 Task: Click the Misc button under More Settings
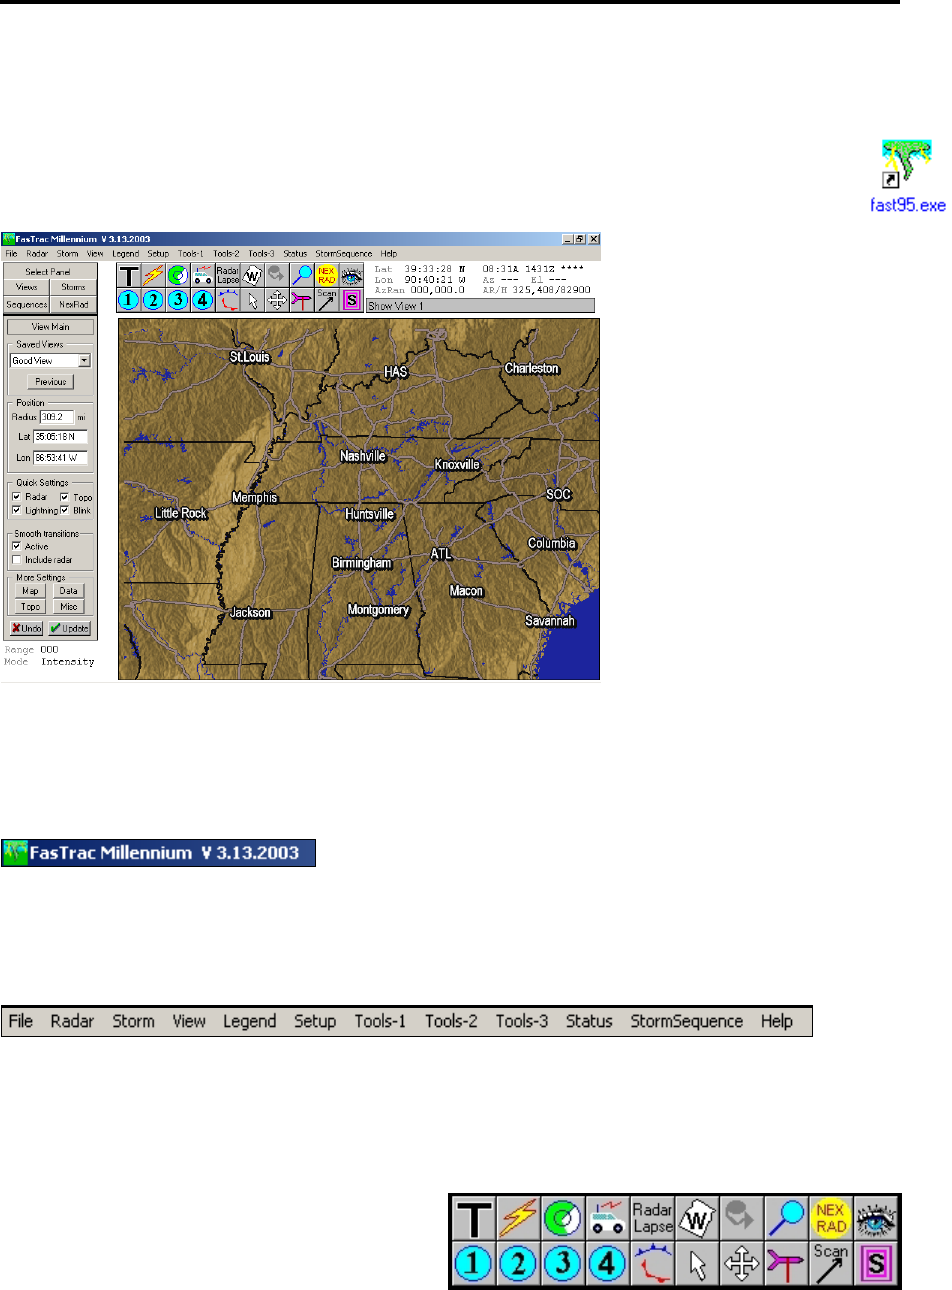click(x=69, y=607)
